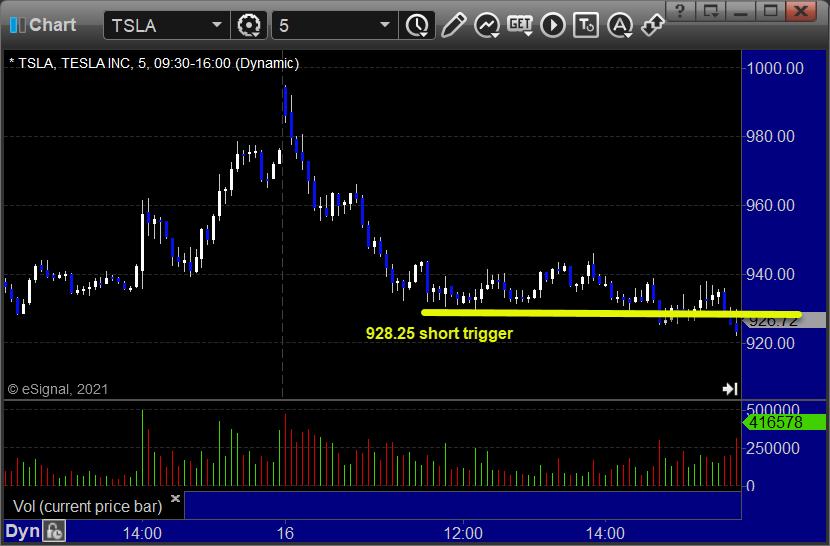Viewport: 830px width, 546px height.
Task: Click the 'To' trade toolbar icon
Action: [586, 25]
